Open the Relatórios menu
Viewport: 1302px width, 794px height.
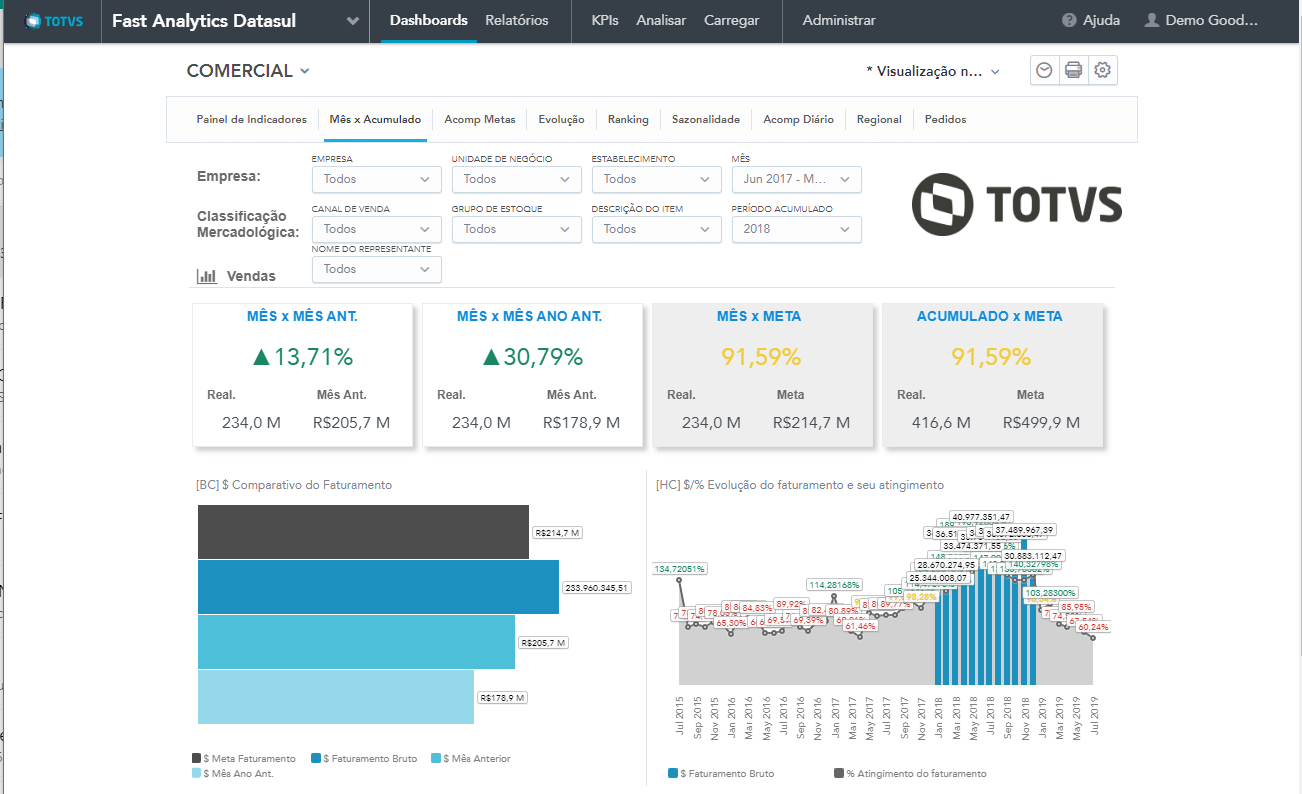coord(516,21)
